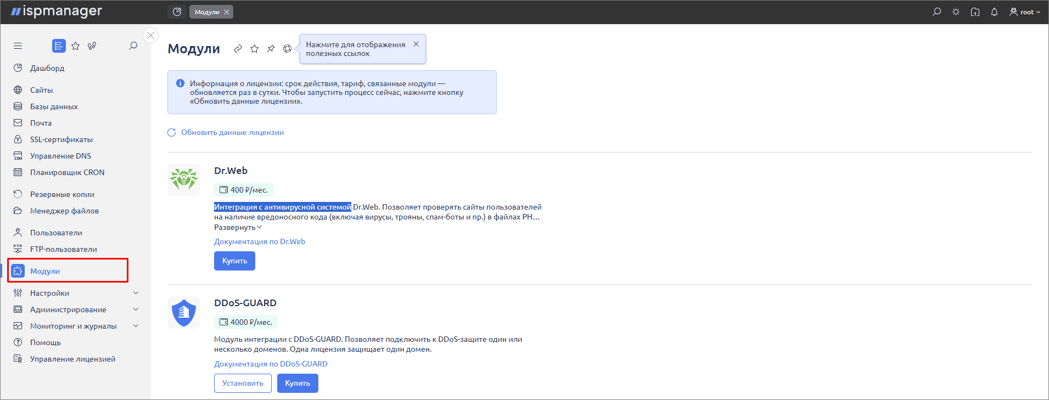
Task: Close the Модули tab
Action: click(227, 12)
